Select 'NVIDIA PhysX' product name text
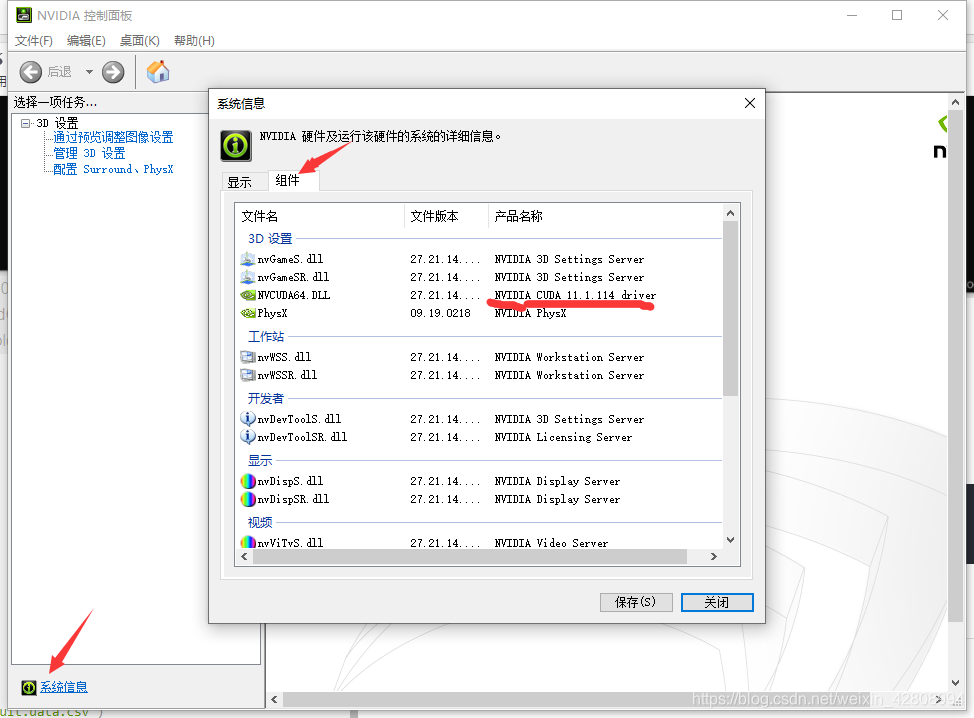The height and width of the screenshot is (718, 974). 530,313
